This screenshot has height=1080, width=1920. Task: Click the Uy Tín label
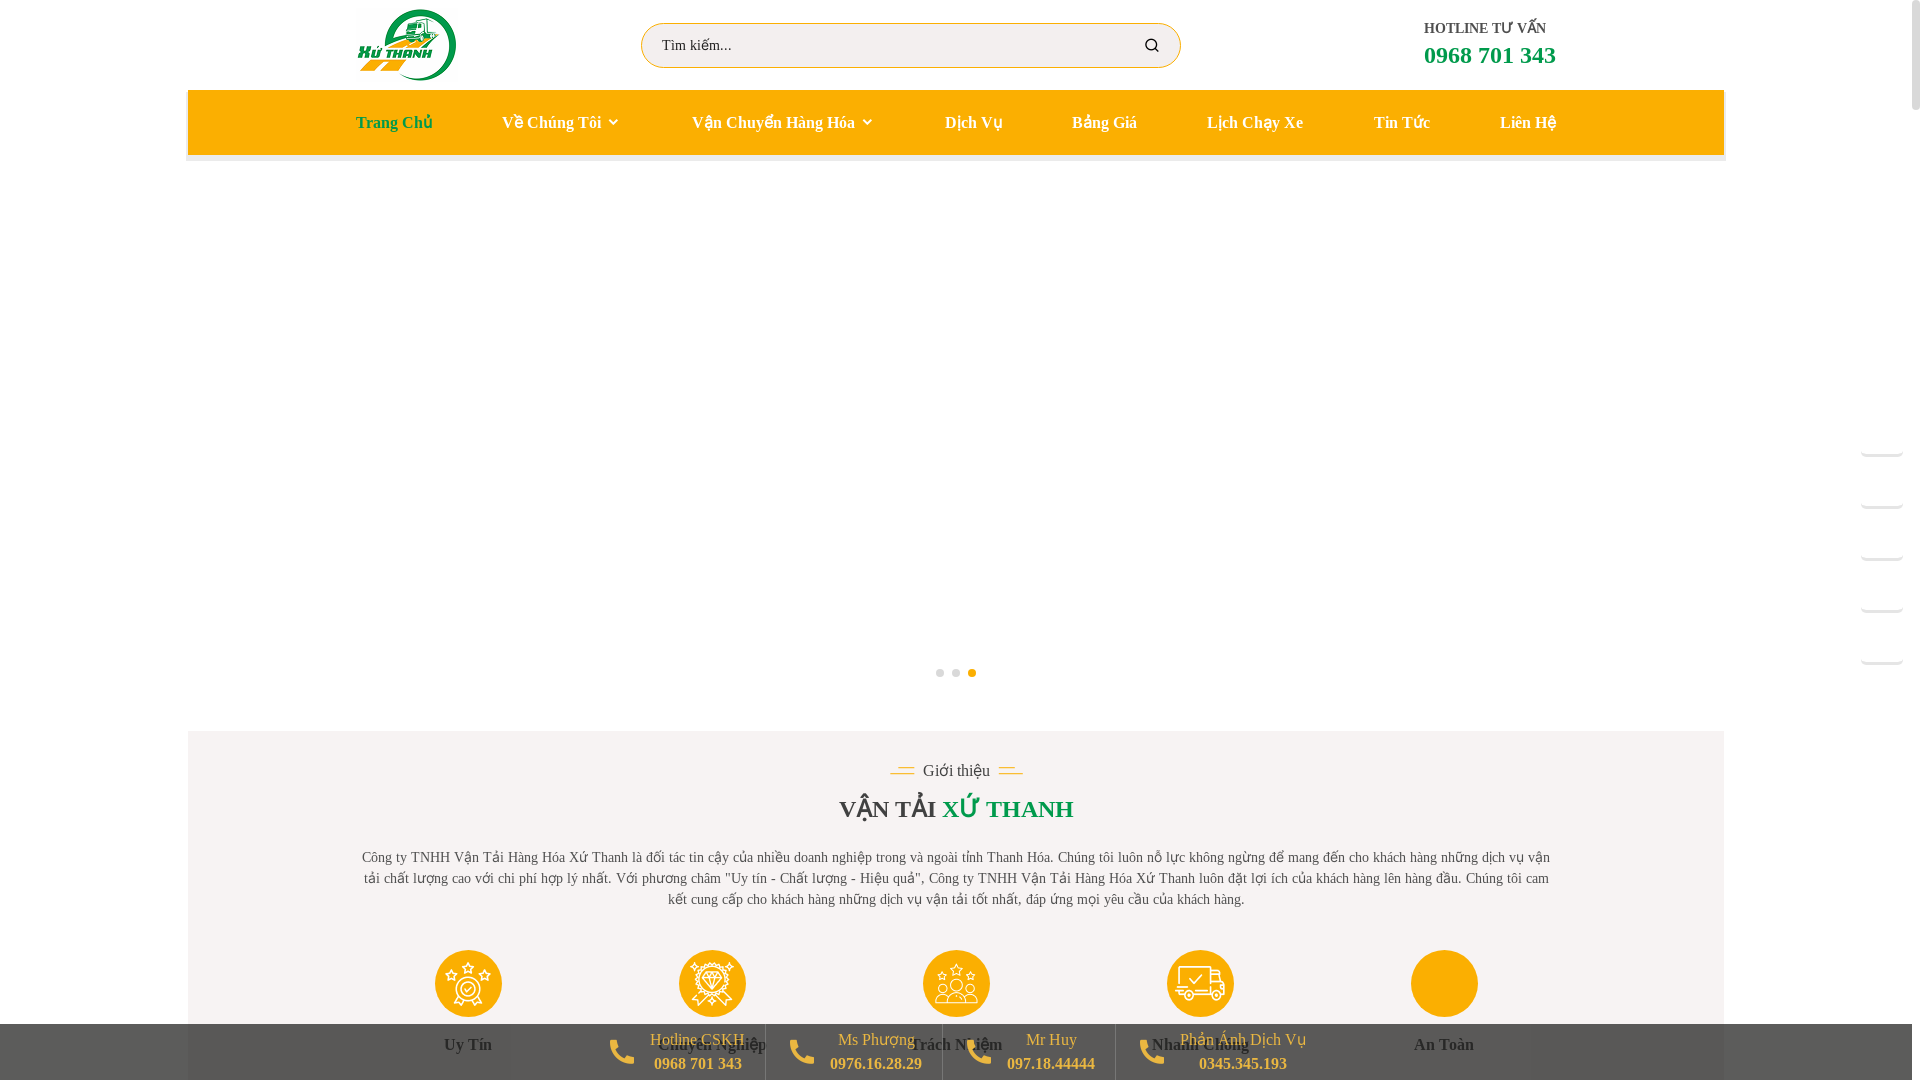tap(468, 1044)
